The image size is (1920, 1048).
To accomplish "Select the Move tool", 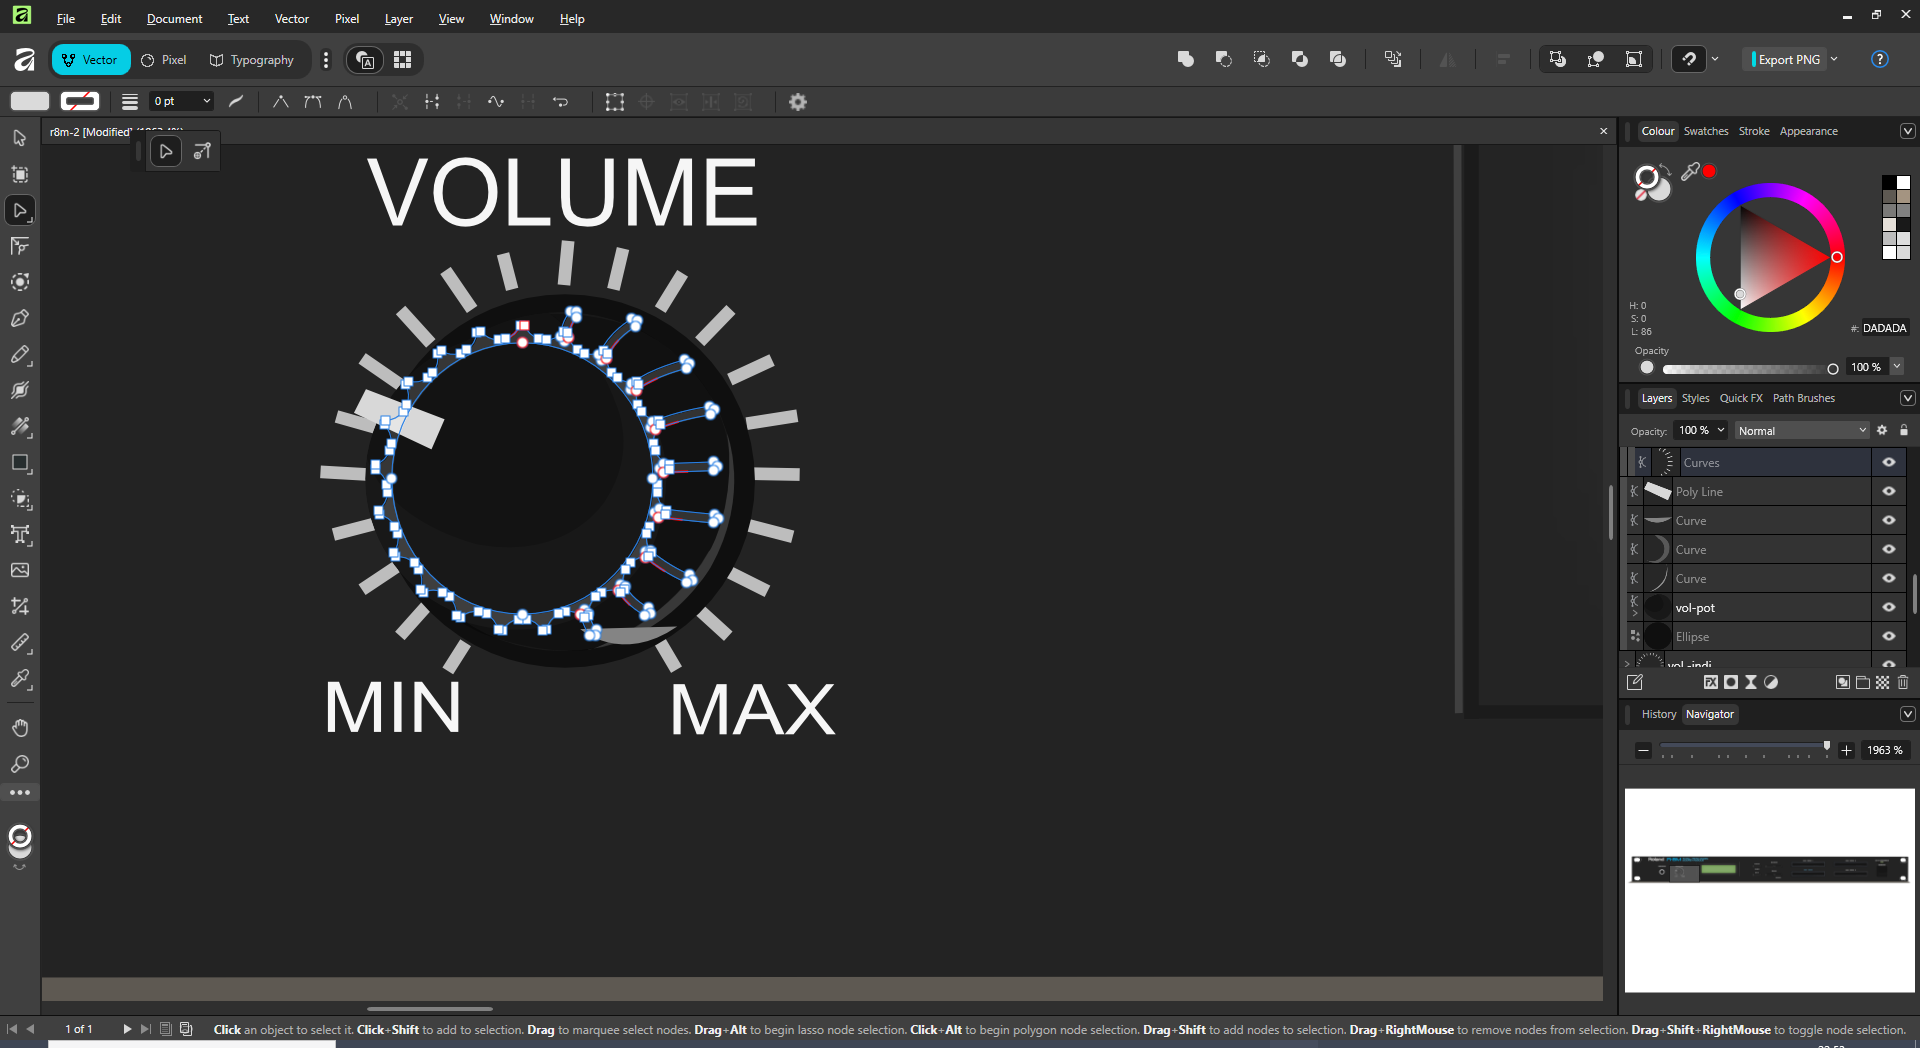I will point(19,138).
